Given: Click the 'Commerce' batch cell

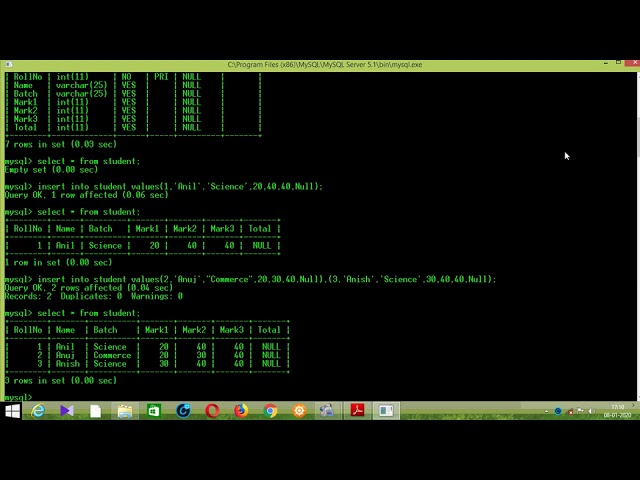Looking at the screenshot, I should [112, 355].
